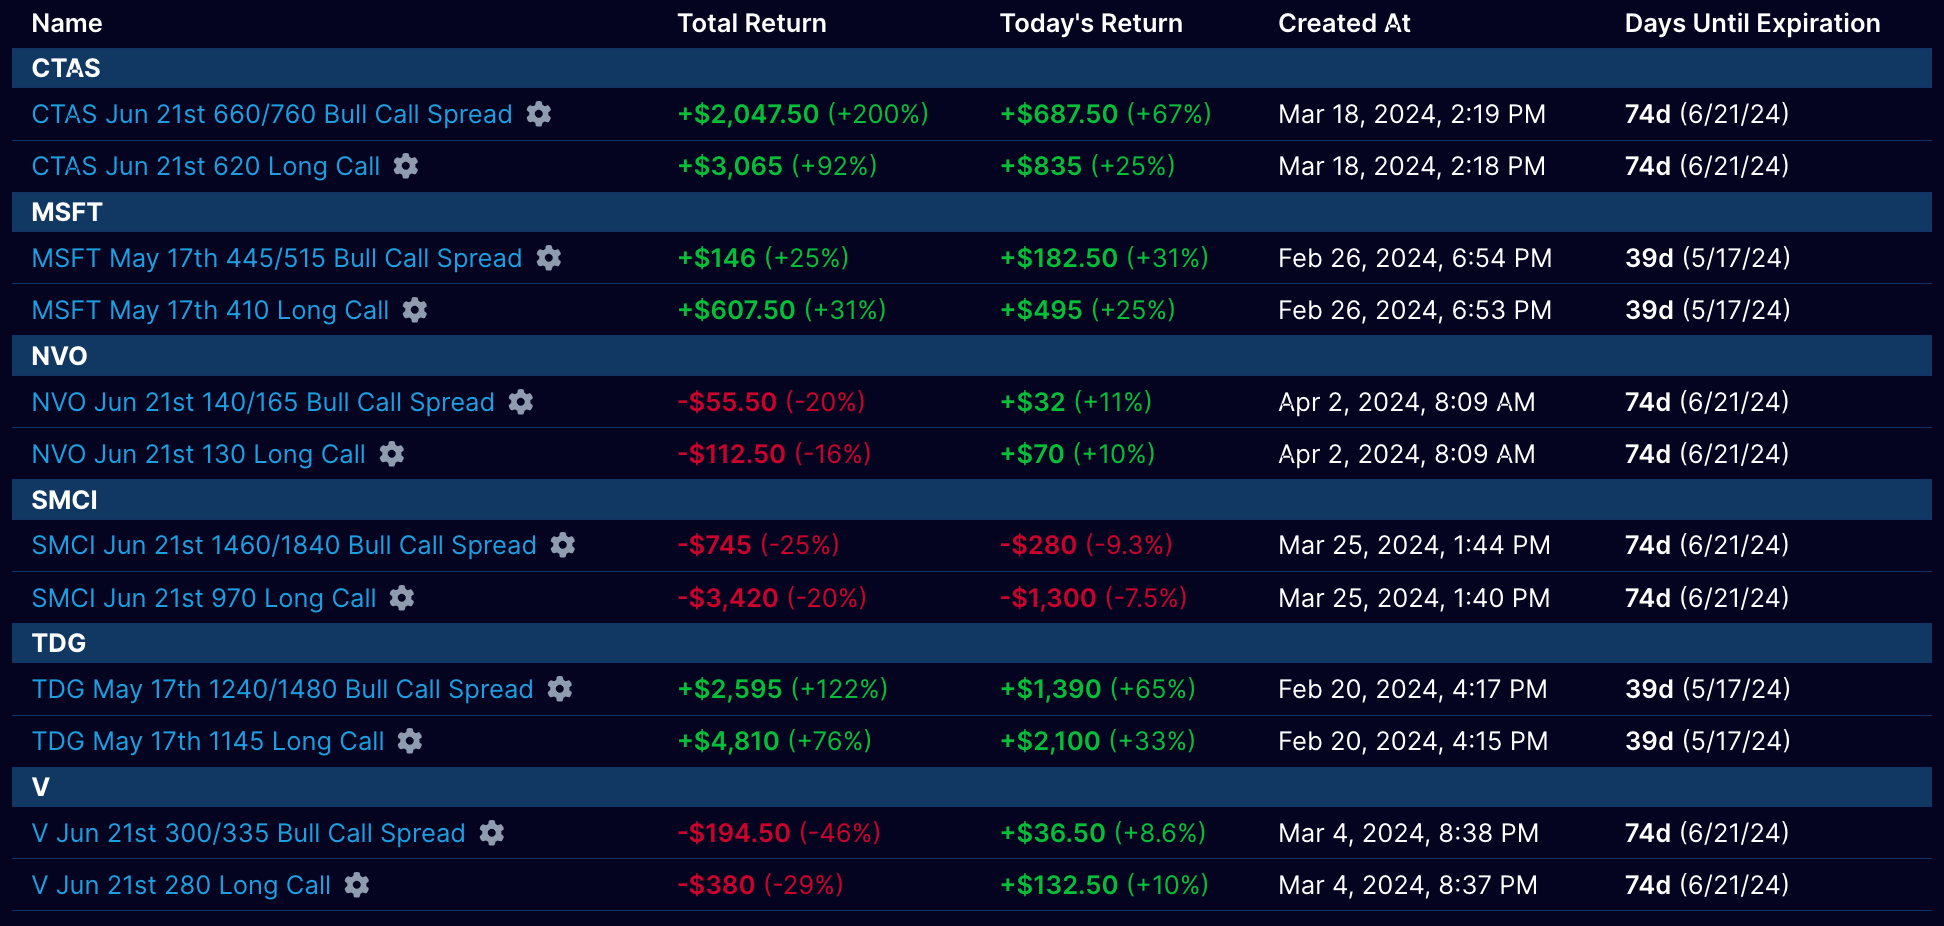This screenshot has height=926, width=1944.
Task: Open settings gear for NVO 140/165 Bull Call Spread
Action: point(521,402)
